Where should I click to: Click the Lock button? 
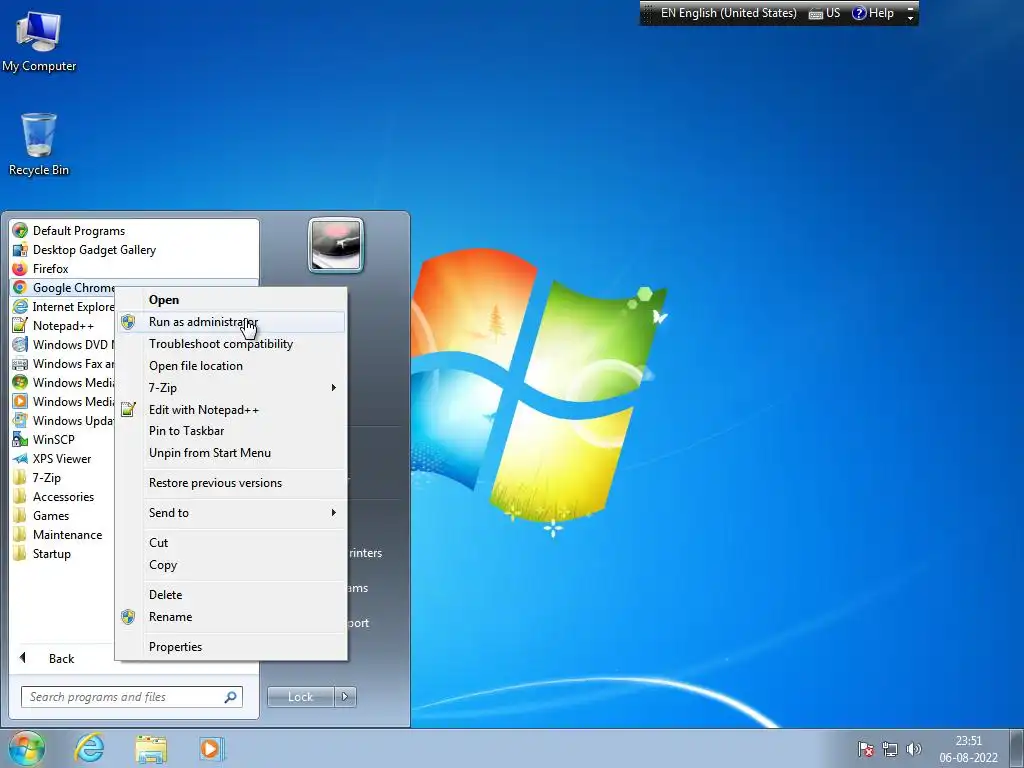[301, 697]
